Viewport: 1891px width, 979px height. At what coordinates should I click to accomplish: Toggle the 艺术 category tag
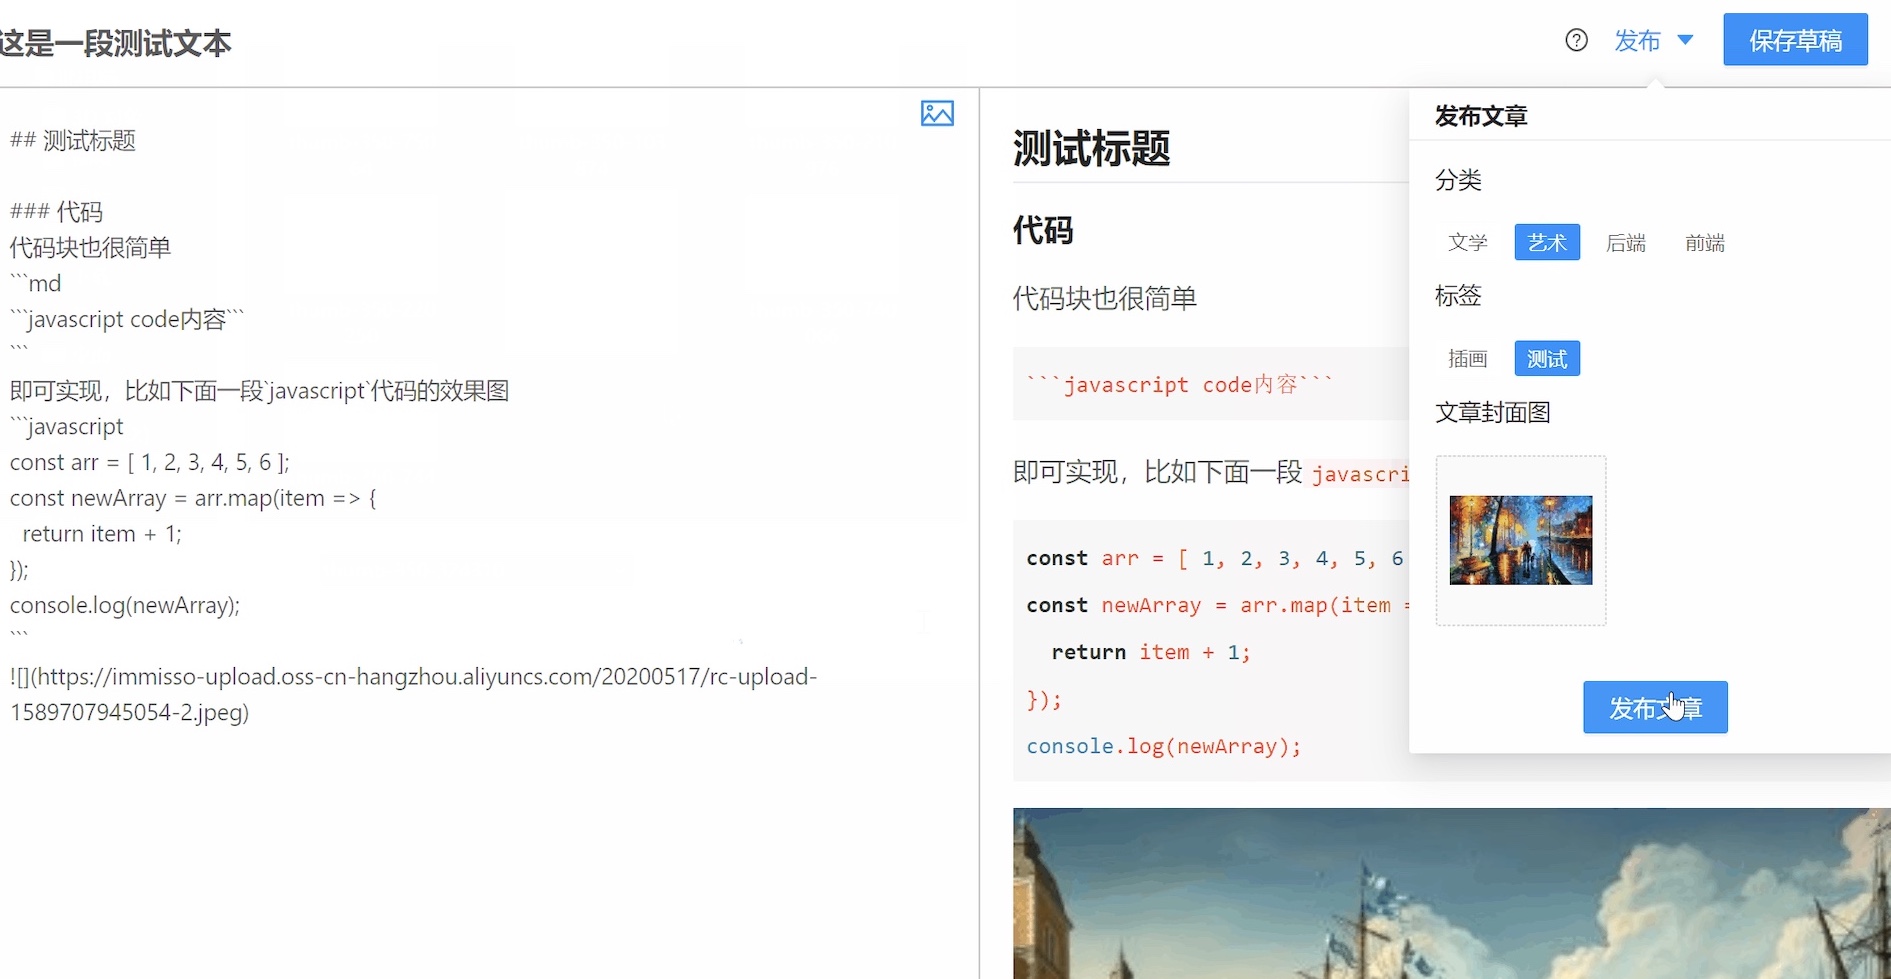click(1547, 242)
